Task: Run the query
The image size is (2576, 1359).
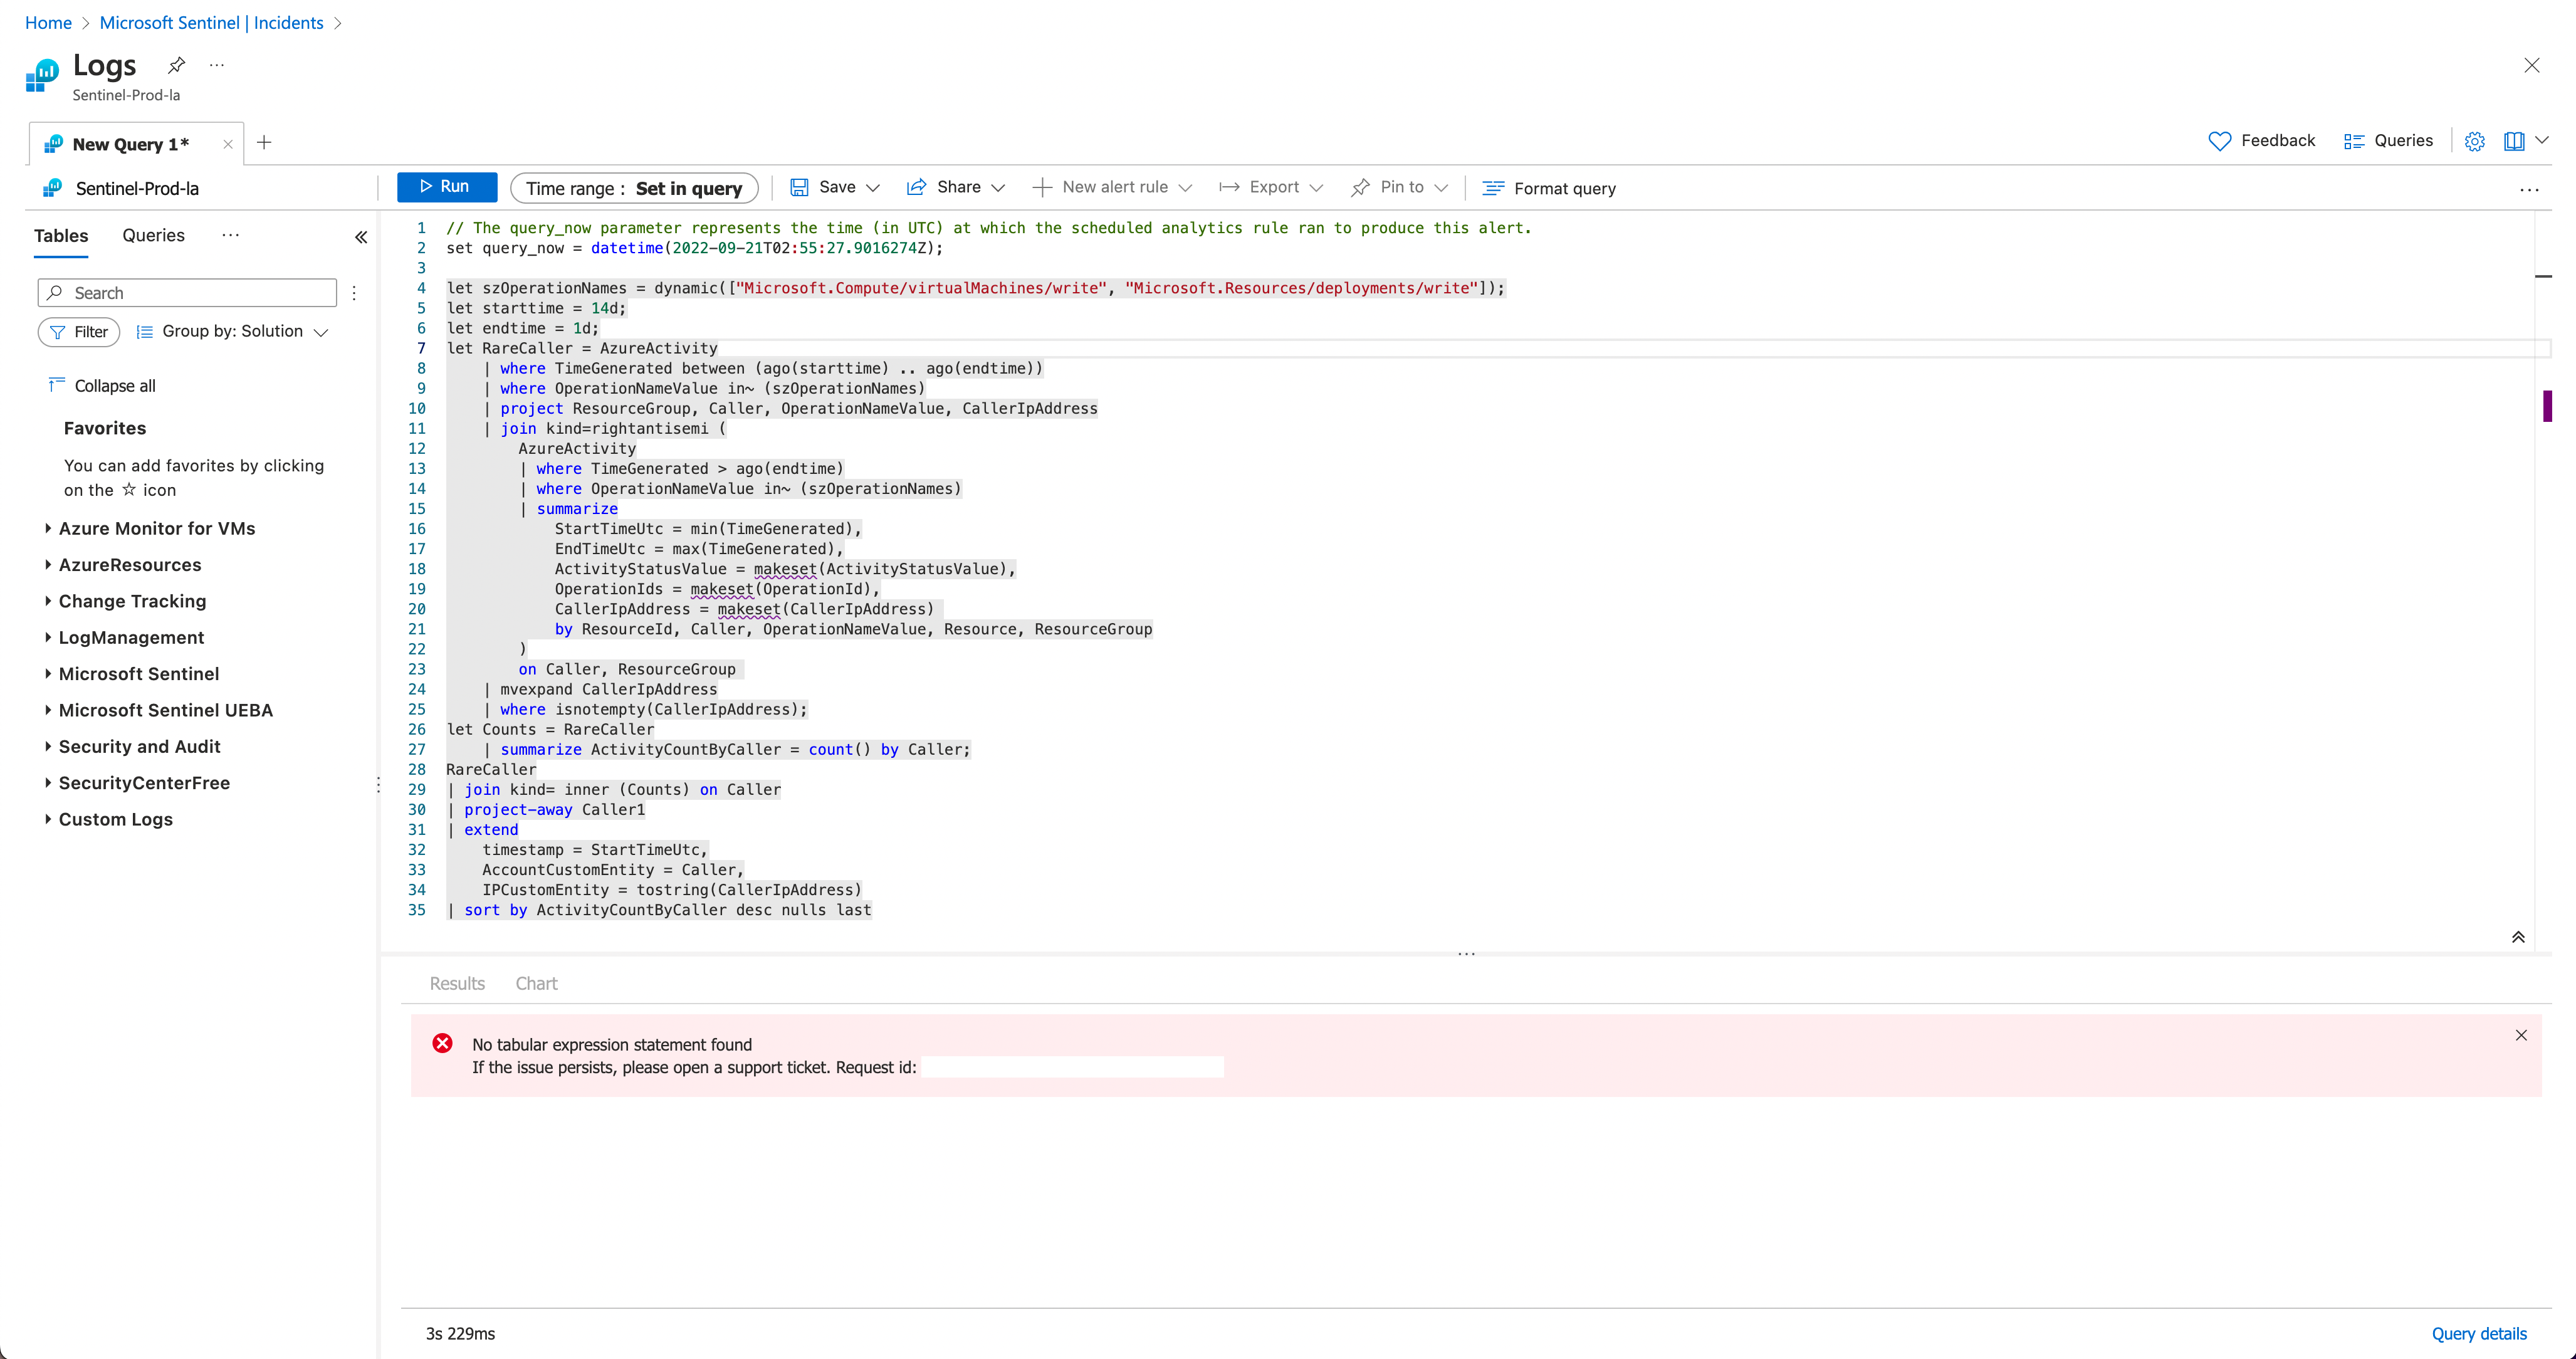Action: coord(446,186)
